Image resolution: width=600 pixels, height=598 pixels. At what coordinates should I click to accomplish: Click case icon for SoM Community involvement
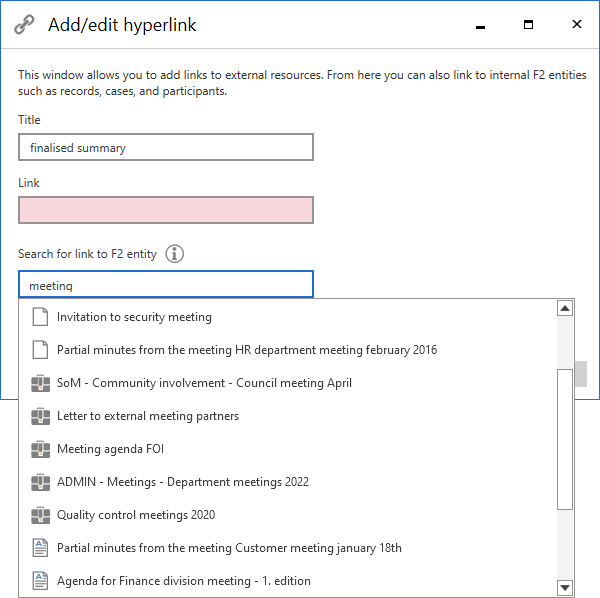40,383
